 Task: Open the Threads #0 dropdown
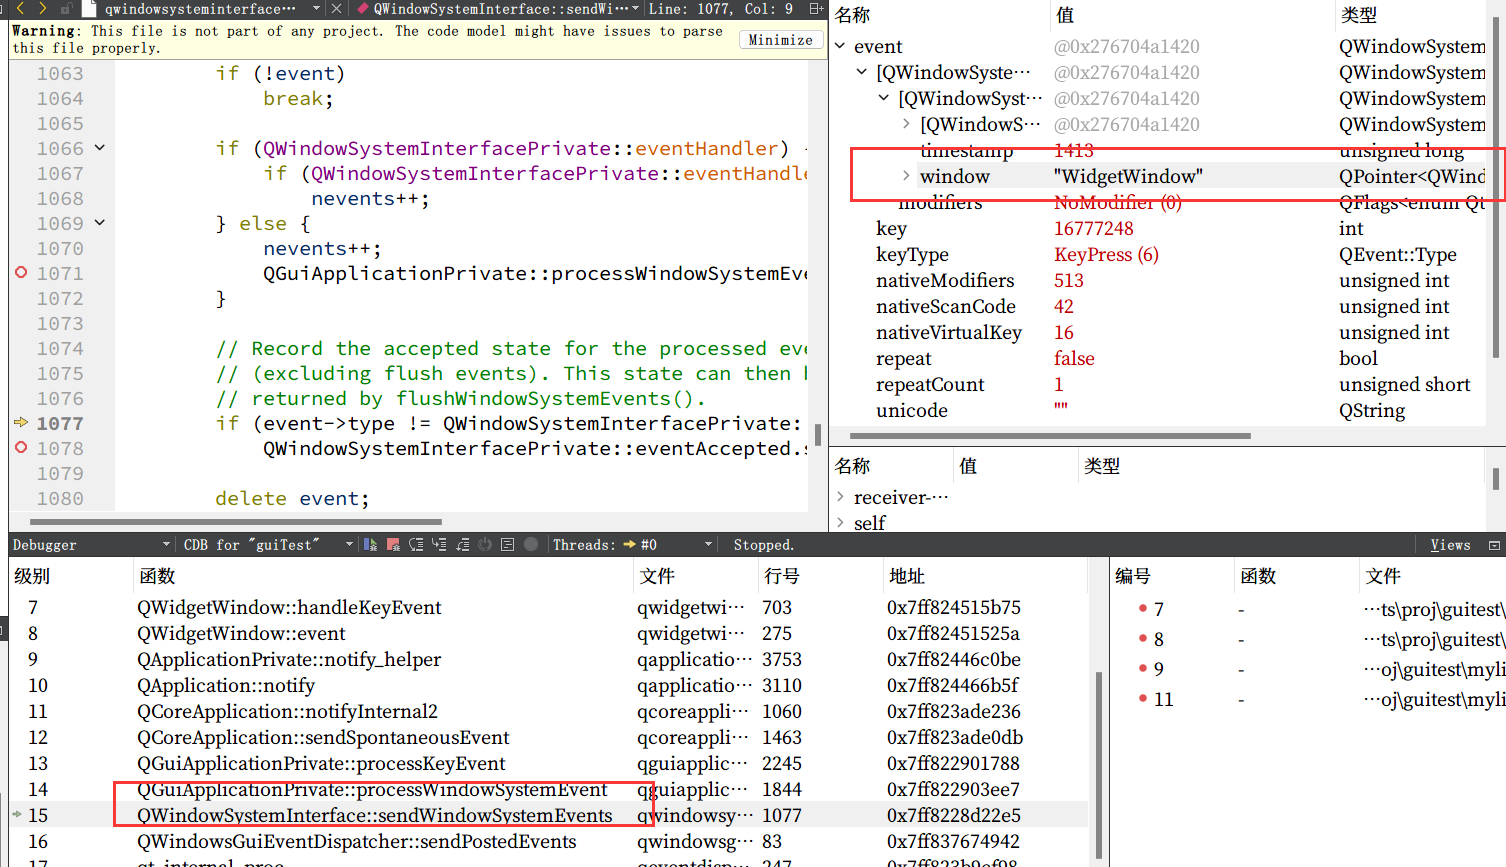(x=709, y=544)
